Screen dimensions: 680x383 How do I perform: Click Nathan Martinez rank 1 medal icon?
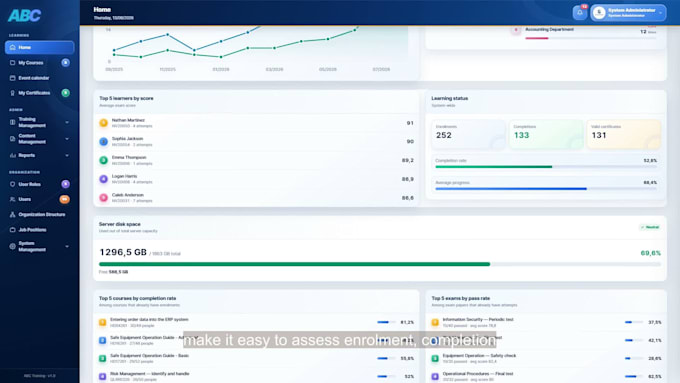pos(103,123)
